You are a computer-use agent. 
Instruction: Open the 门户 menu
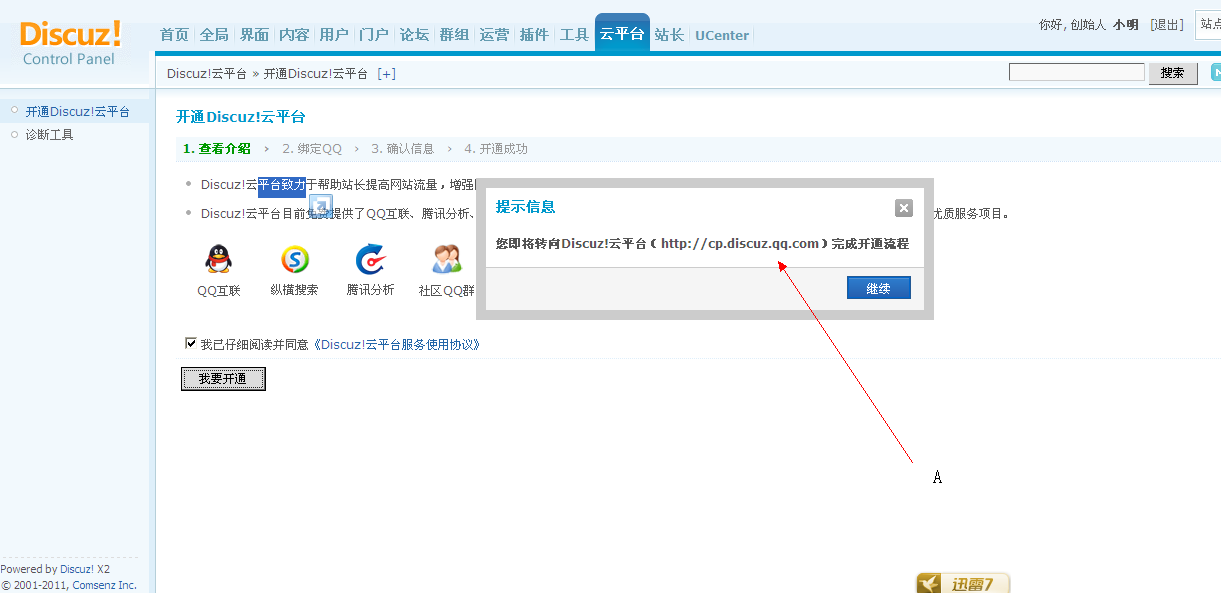click(374, 35)
